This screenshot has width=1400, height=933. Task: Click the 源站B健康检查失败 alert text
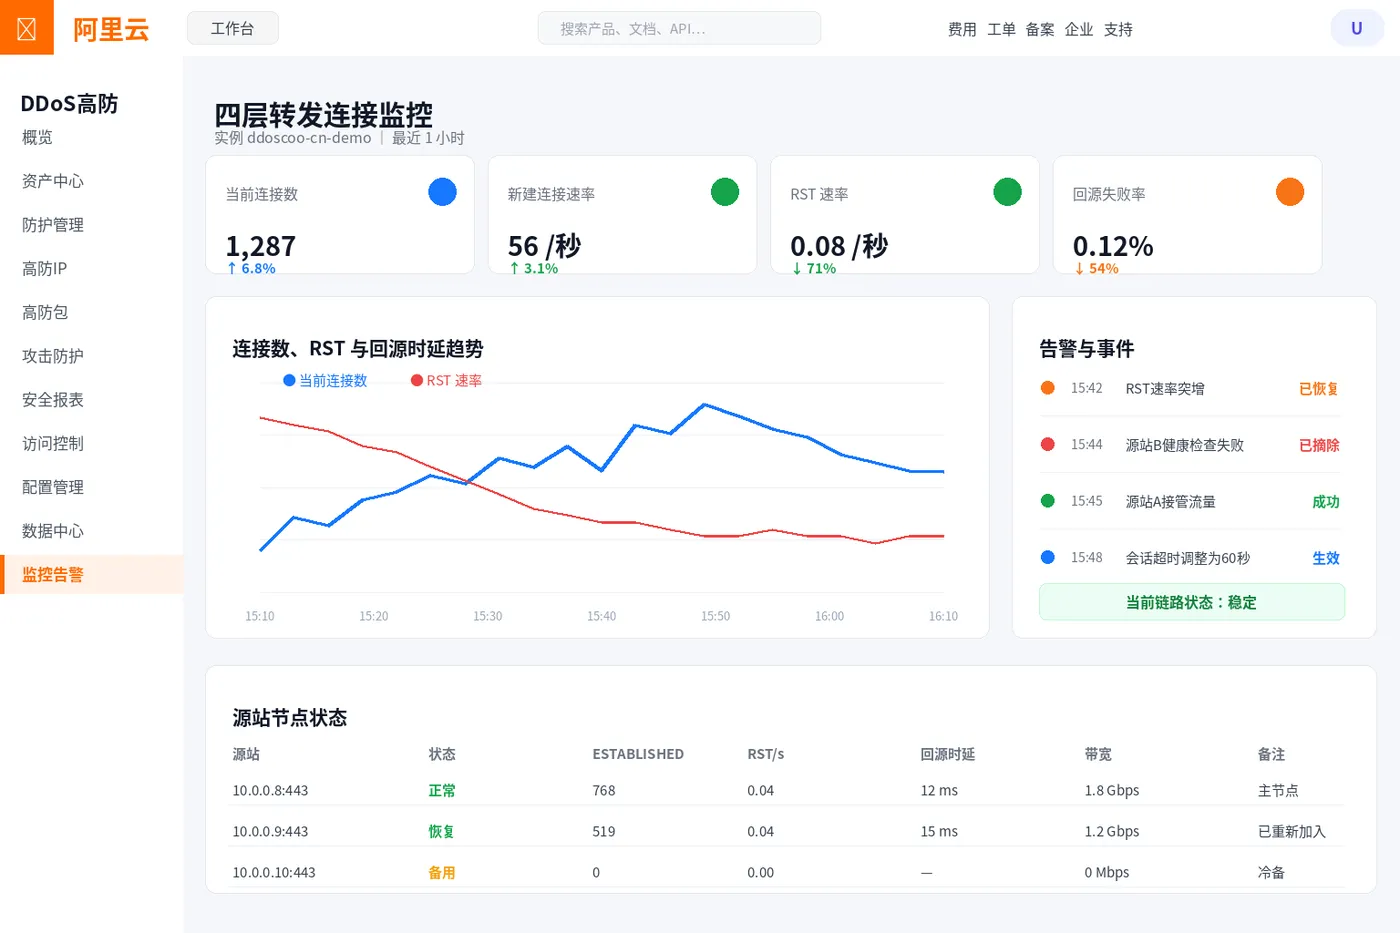pyautogui.click(x=1185, y=445)
